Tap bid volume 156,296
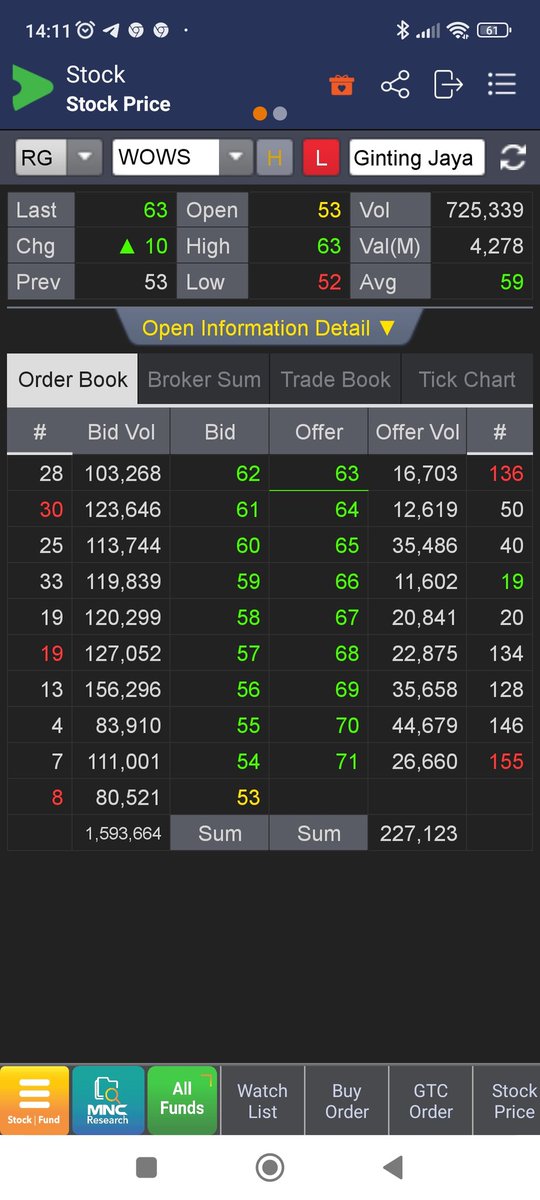 click(122, 689)
